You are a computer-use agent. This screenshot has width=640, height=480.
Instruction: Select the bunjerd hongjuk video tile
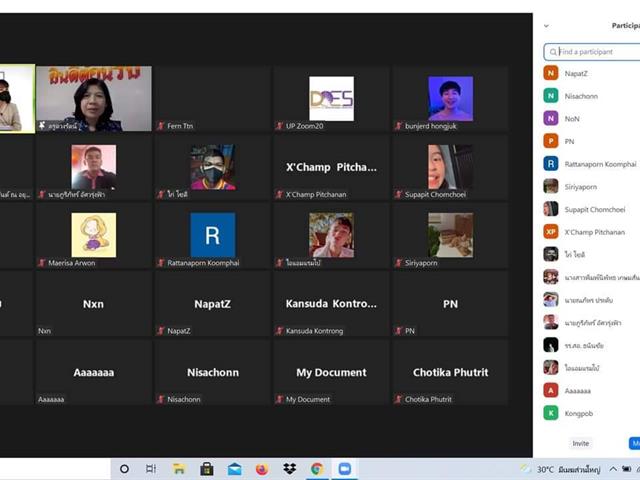(x=451, y=98)
